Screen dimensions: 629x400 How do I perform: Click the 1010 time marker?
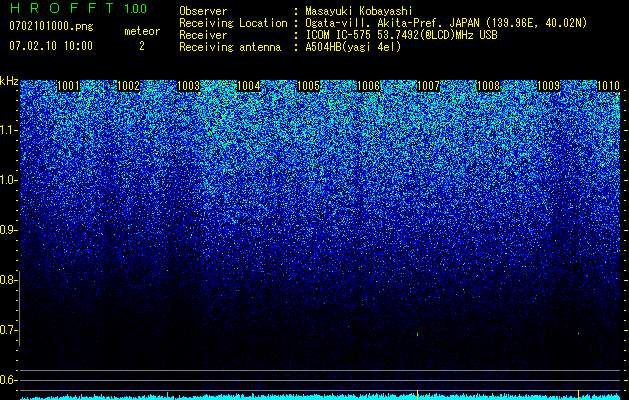click(x=608, y=86)
